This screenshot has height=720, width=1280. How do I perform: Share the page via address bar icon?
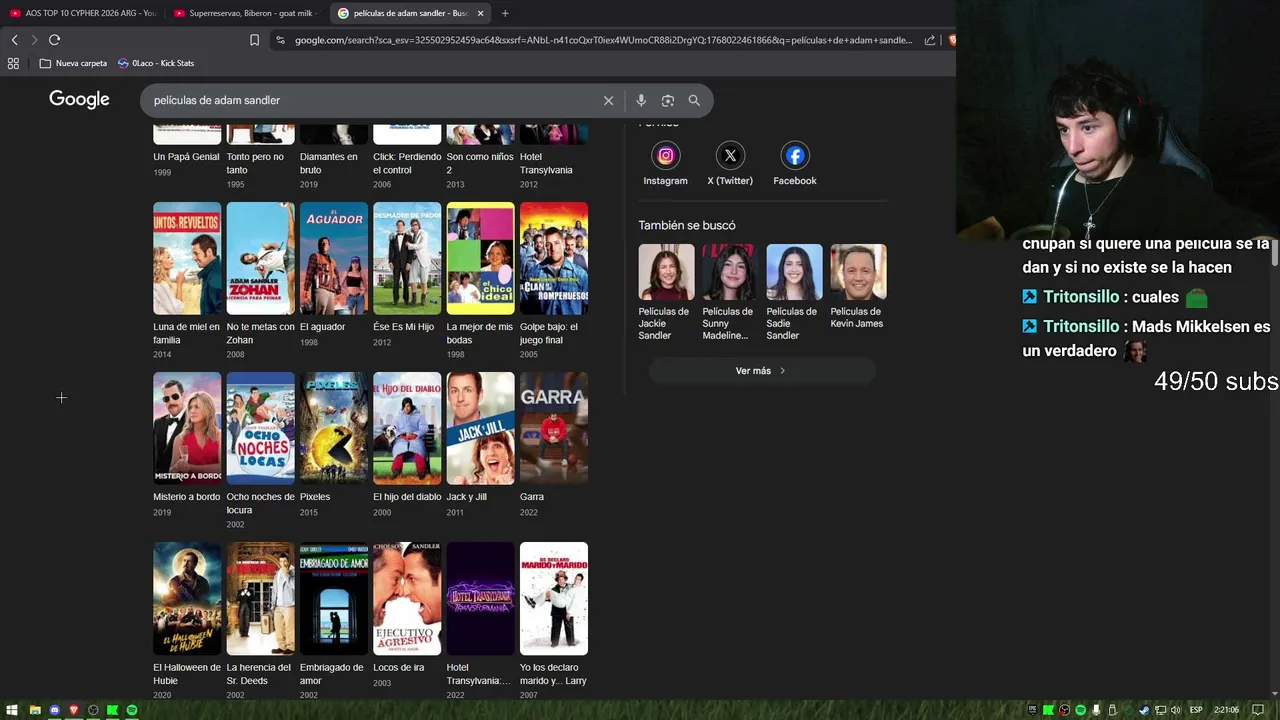(x=930, y=40)
